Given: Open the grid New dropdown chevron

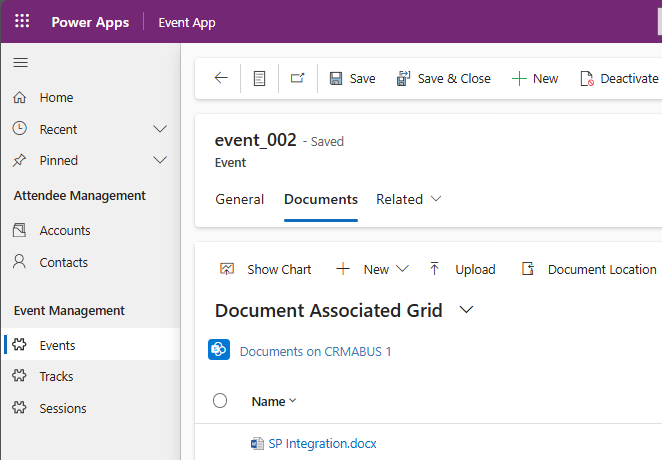Looking at the screenshot, I should 402,268.
